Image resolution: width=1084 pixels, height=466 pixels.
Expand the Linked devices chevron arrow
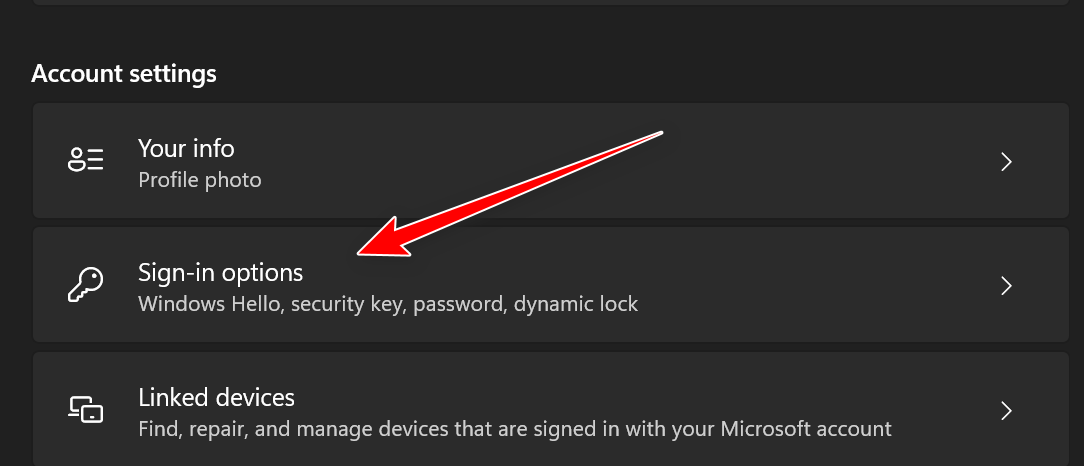(x=1007, y=410)
